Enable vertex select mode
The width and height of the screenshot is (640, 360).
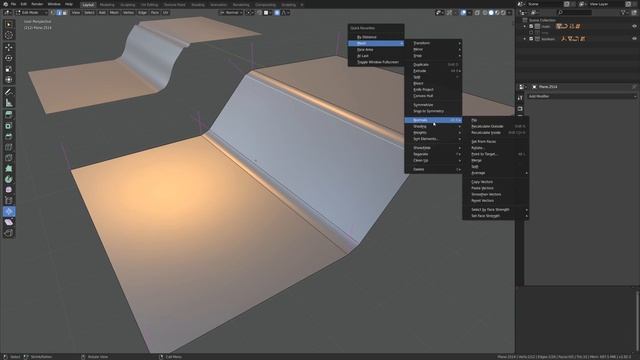coord(53,13)
